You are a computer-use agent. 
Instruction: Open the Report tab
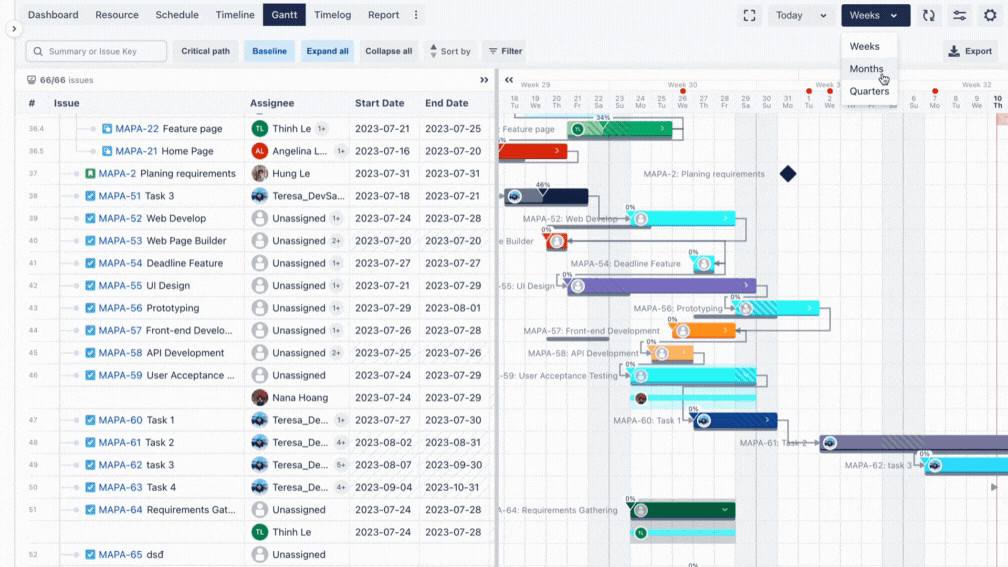coord(383,15)
